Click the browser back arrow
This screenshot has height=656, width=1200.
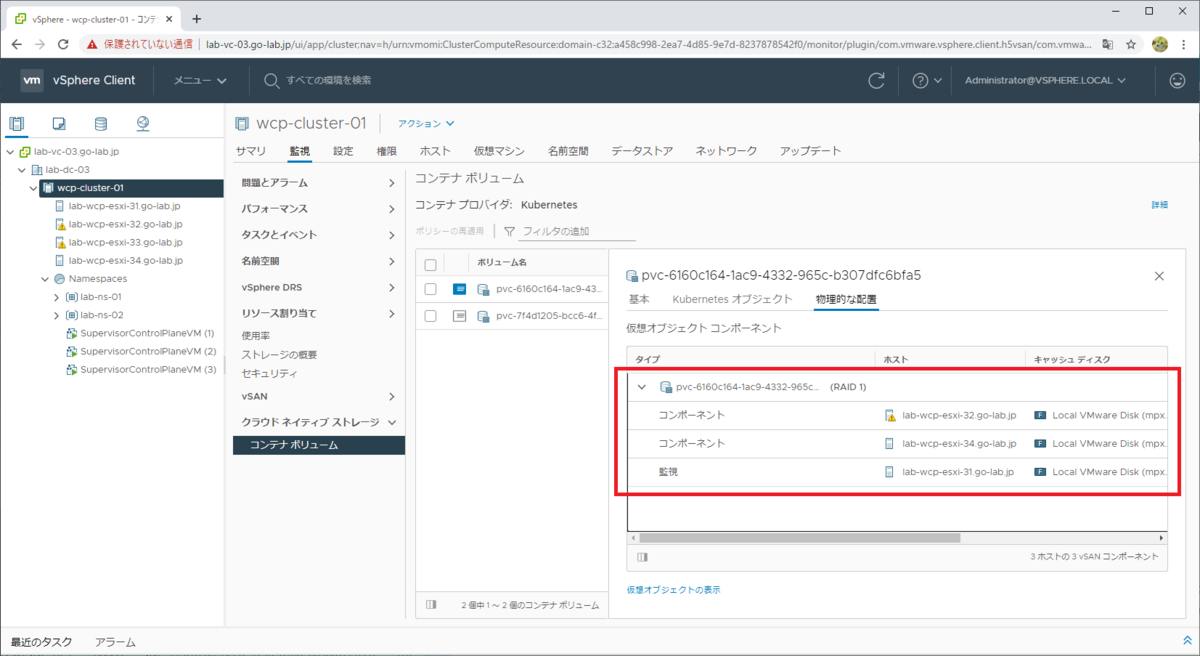click(16, 44)
